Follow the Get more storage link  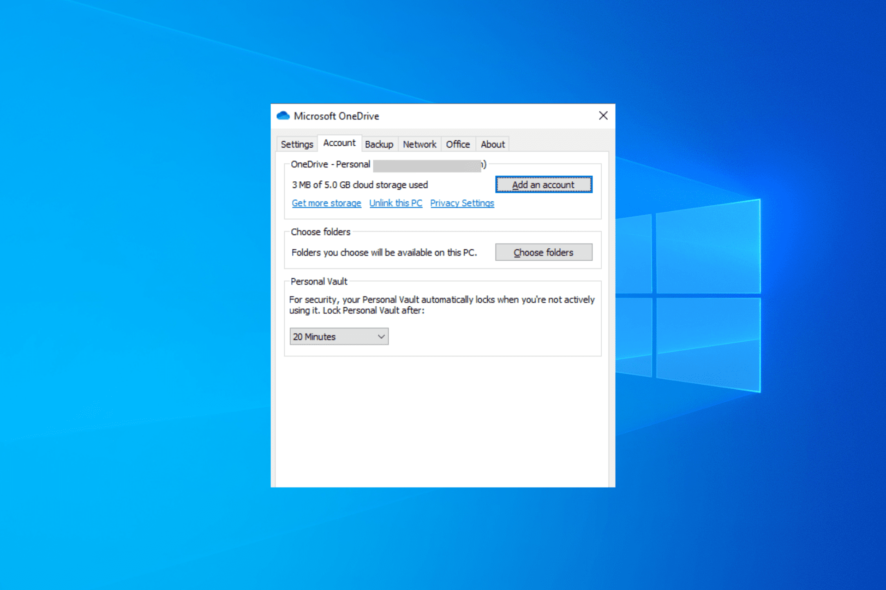326,203
